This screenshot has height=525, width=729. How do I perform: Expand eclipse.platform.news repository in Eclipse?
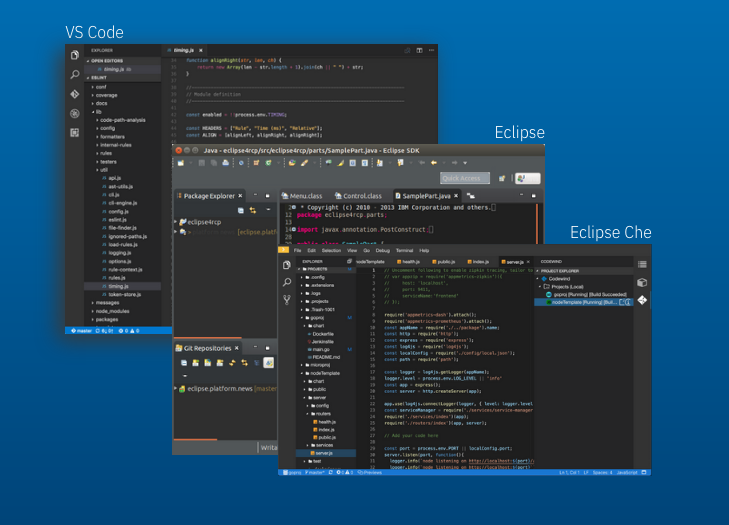[x=176, y=388]
